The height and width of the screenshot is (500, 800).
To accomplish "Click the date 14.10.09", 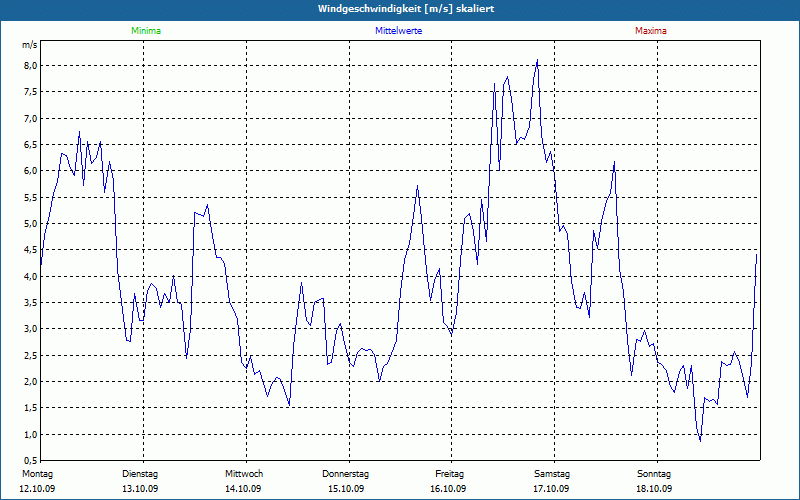I will [243, 489].
